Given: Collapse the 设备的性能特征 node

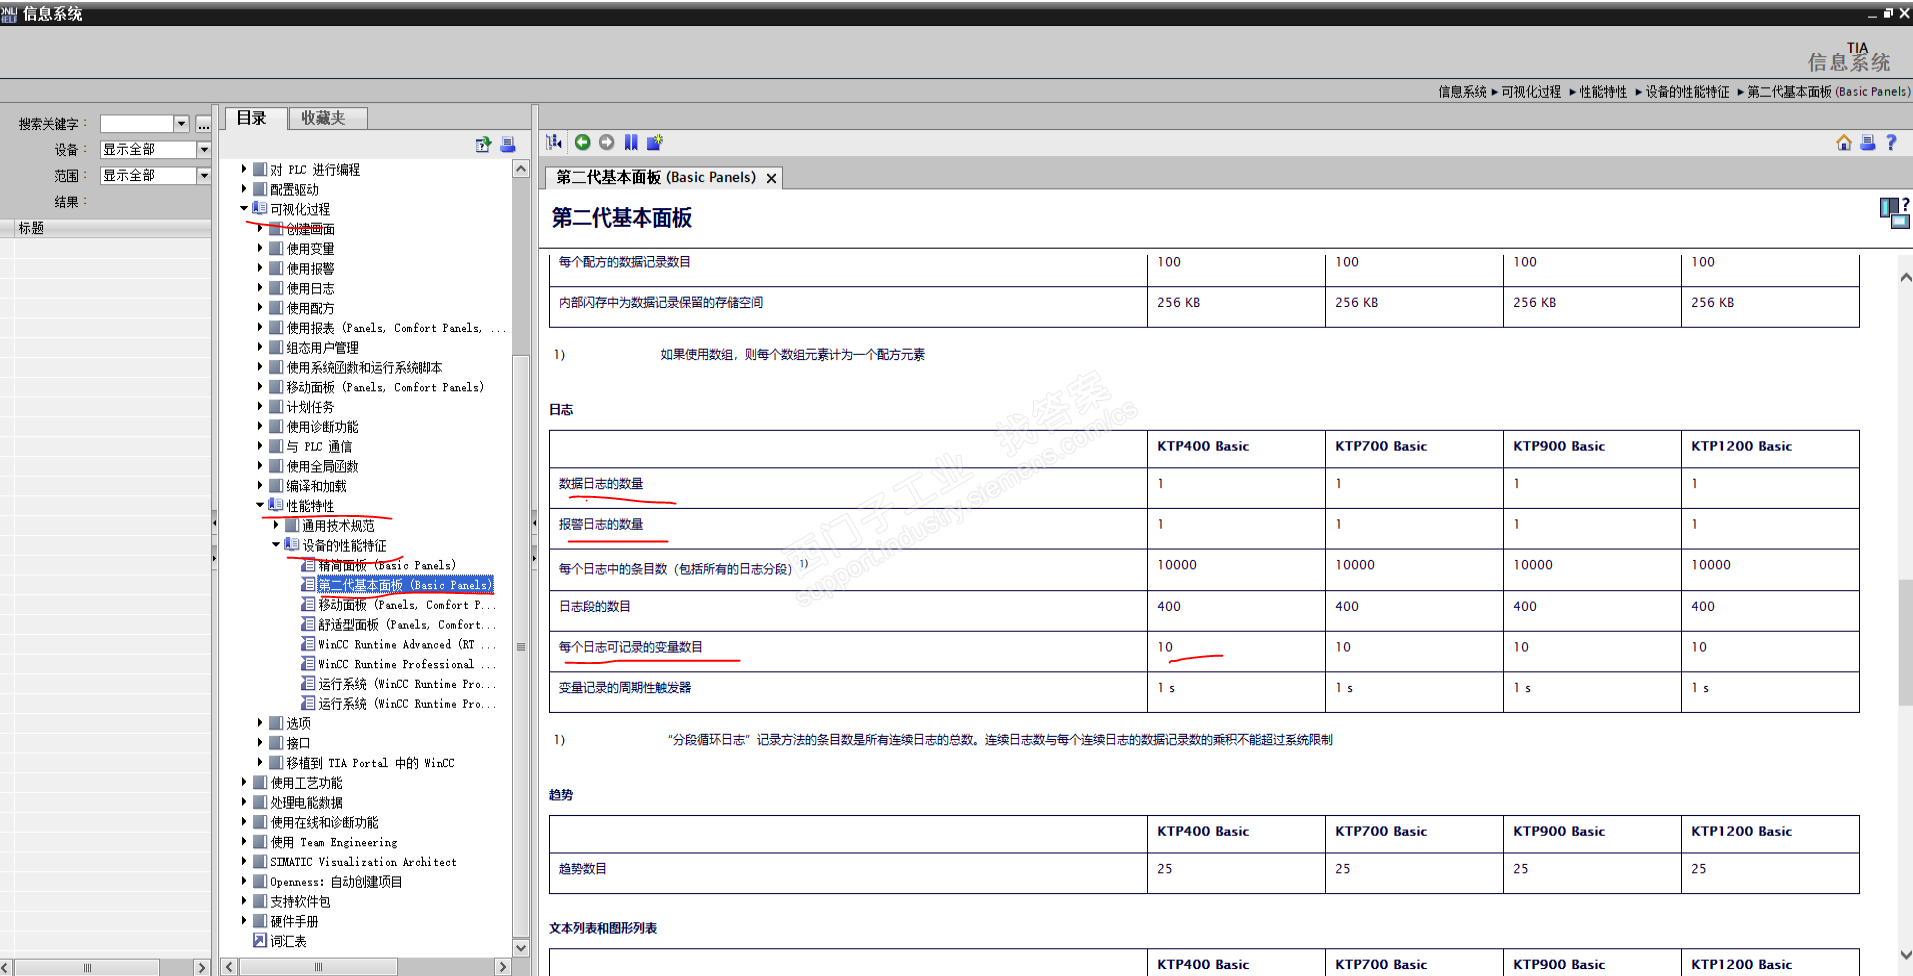Looking at the screenshot, I should click(x=276, y=545).
